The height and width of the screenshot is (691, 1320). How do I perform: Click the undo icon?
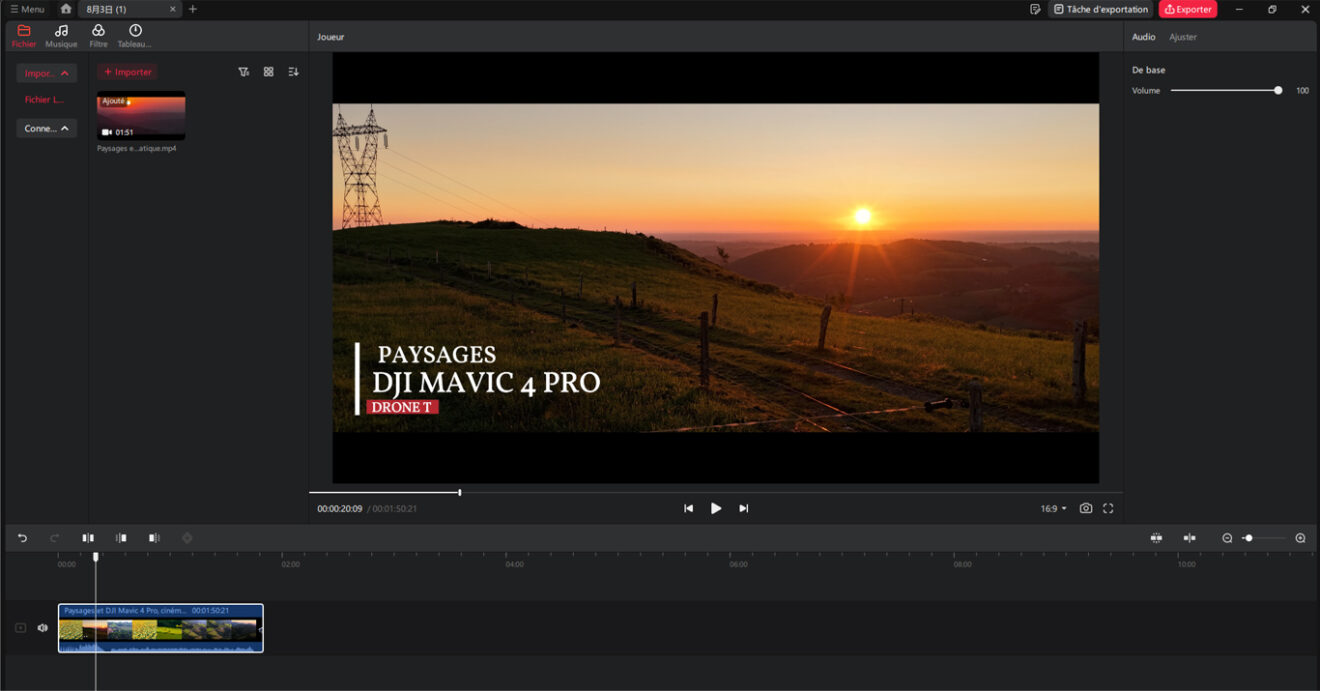(x=22, y=537)
